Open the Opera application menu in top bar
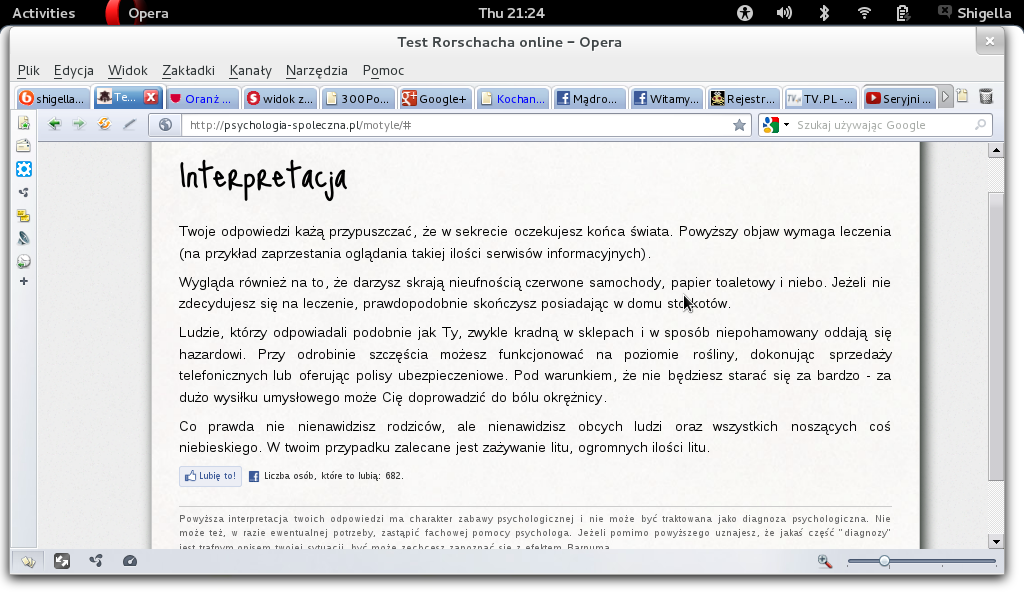Image resolution: width=1024 pixels, height=600 pixels. 137,13
